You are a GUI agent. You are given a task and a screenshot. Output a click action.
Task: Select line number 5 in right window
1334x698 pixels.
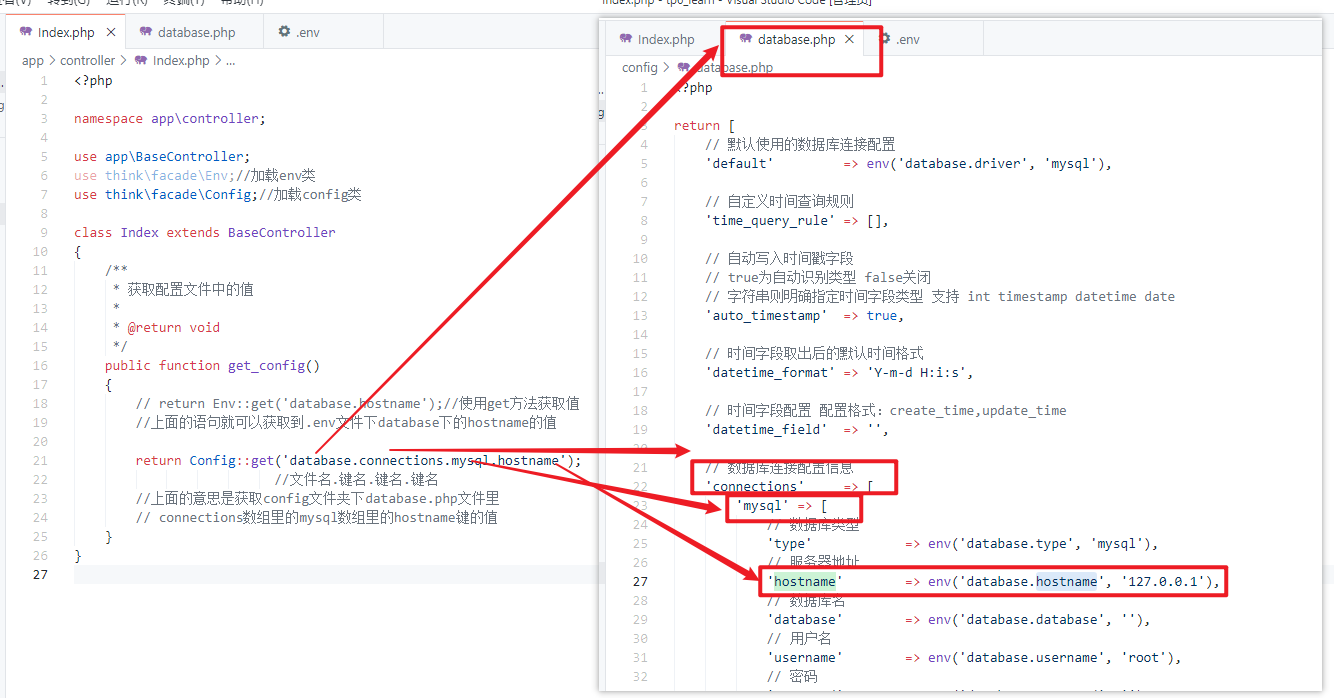(644, 163)
